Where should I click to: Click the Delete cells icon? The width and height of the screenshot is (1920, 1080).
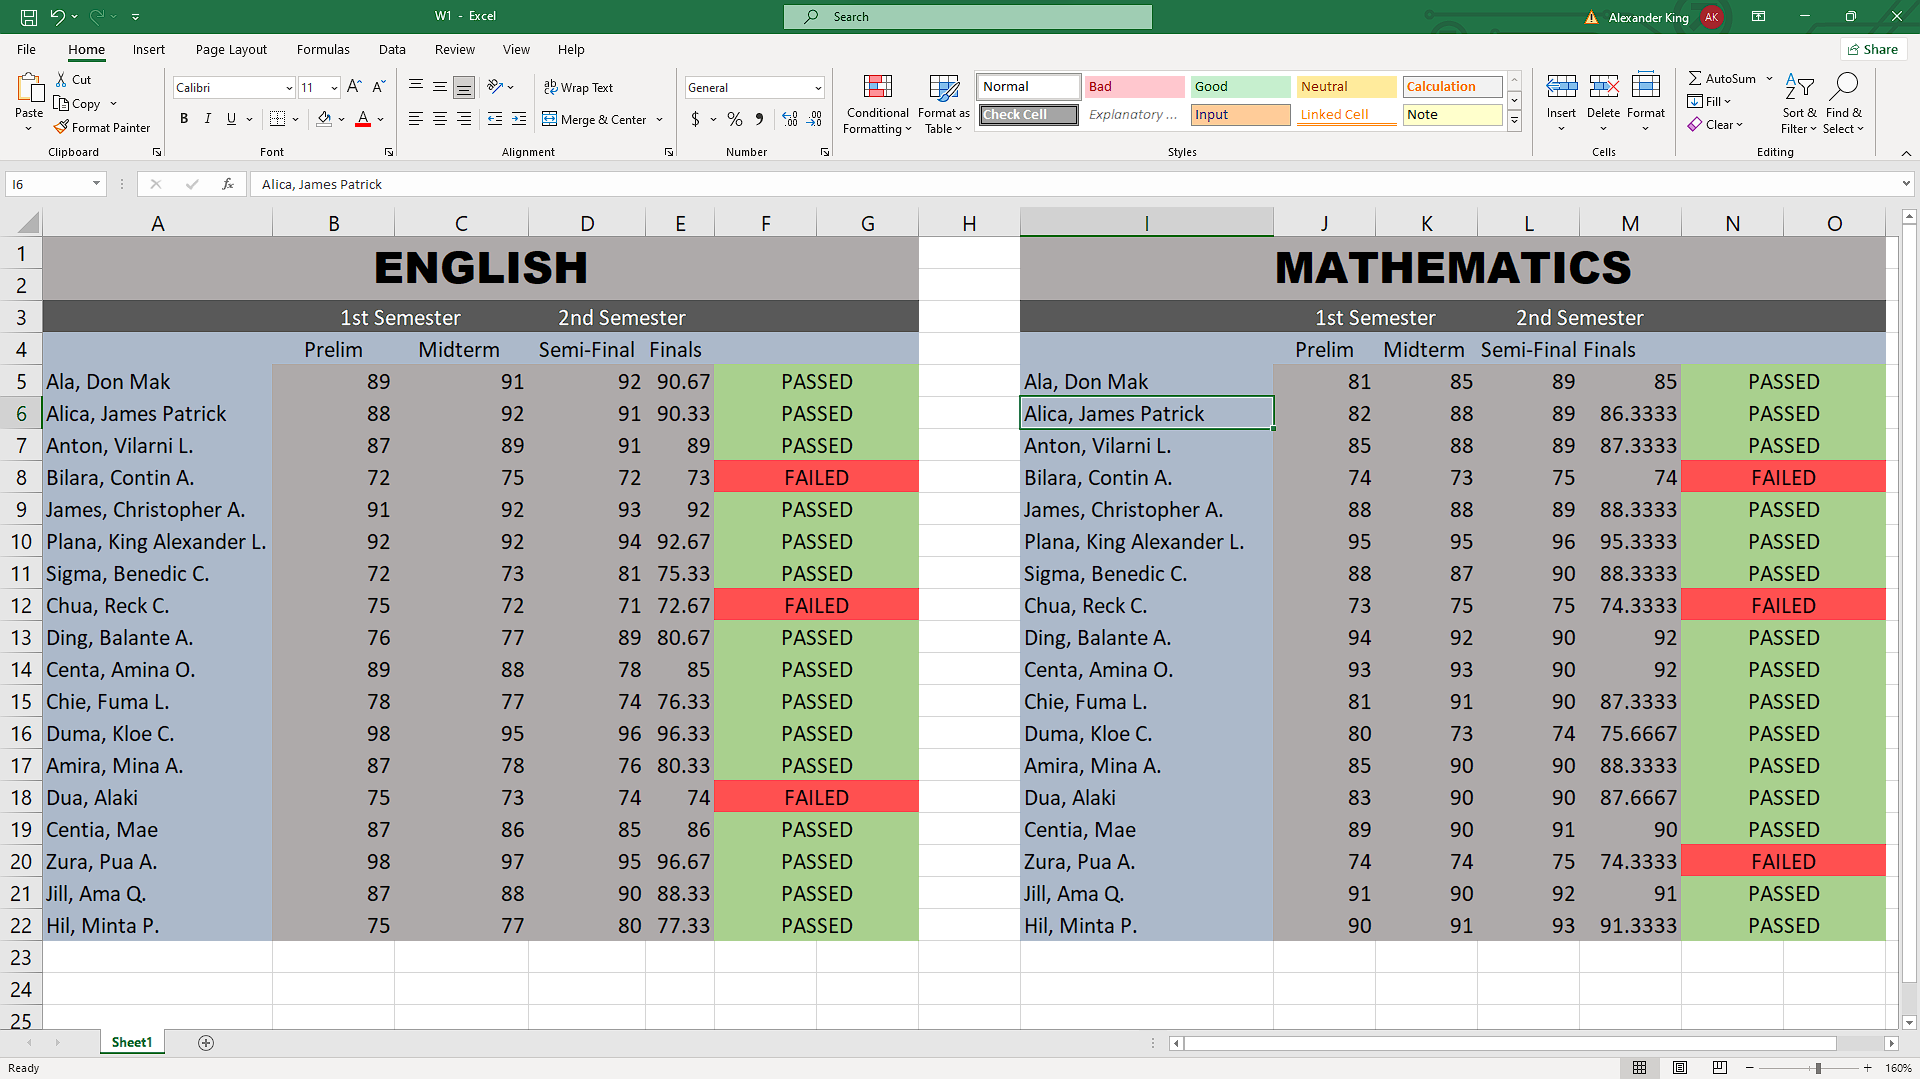(1603, 87)
